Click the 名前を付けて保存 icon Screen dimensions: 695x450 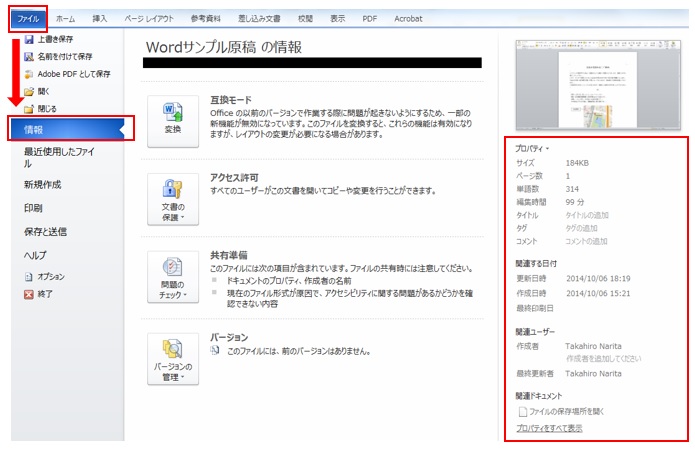pos(29,57)
